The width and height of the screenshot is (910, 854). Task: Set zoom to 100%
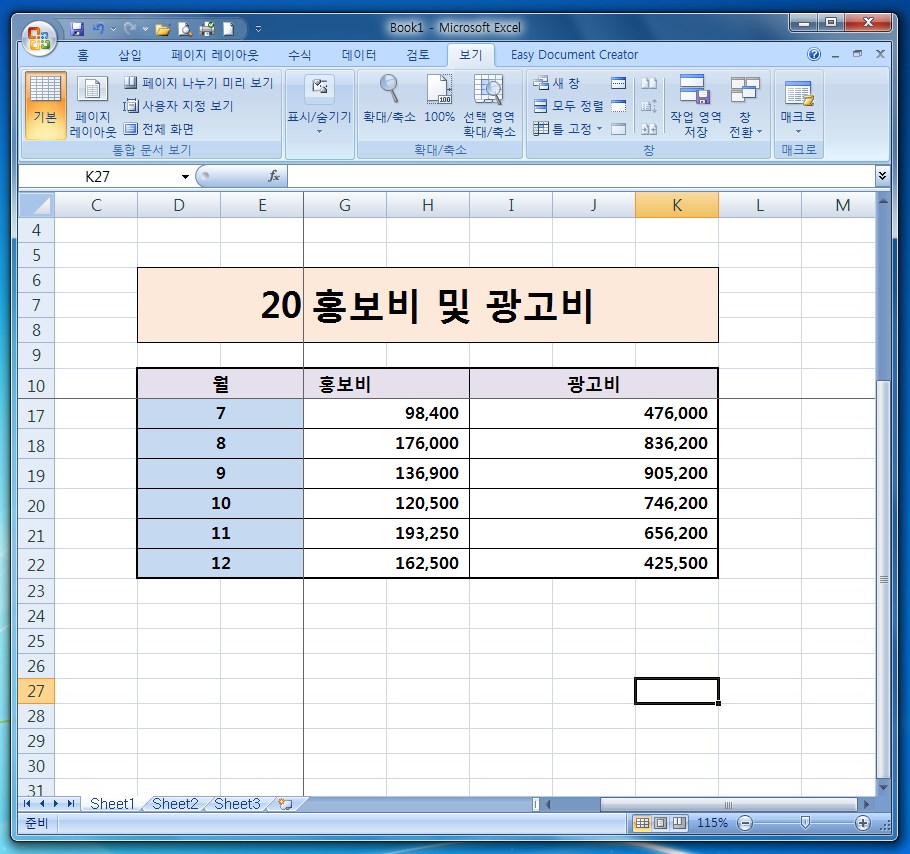[x=439, y=99]
